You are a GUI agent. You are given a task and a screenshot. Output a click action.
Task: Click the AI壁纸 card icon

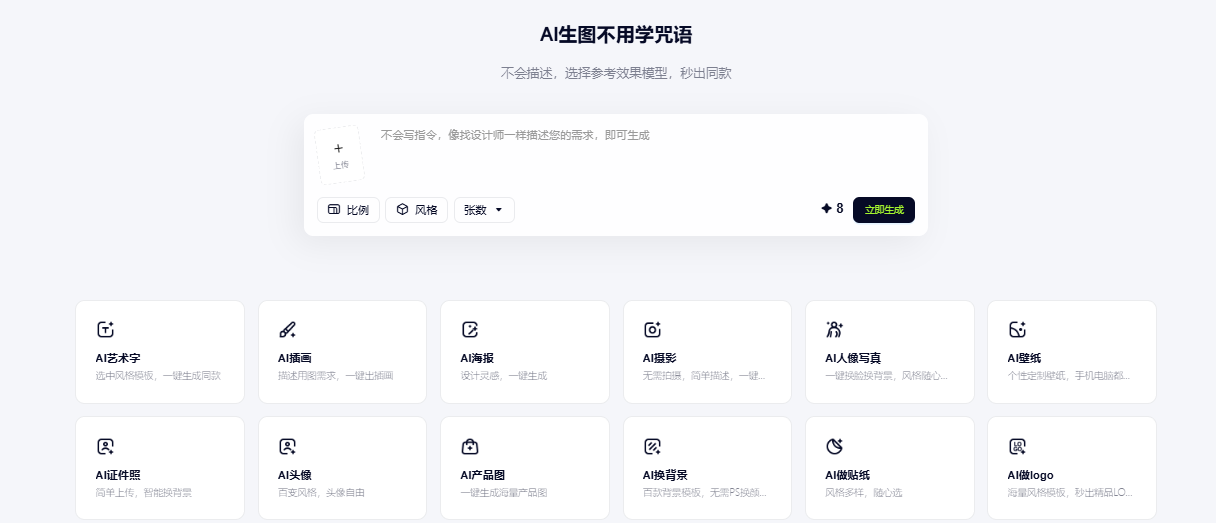tap(1017, 329)
